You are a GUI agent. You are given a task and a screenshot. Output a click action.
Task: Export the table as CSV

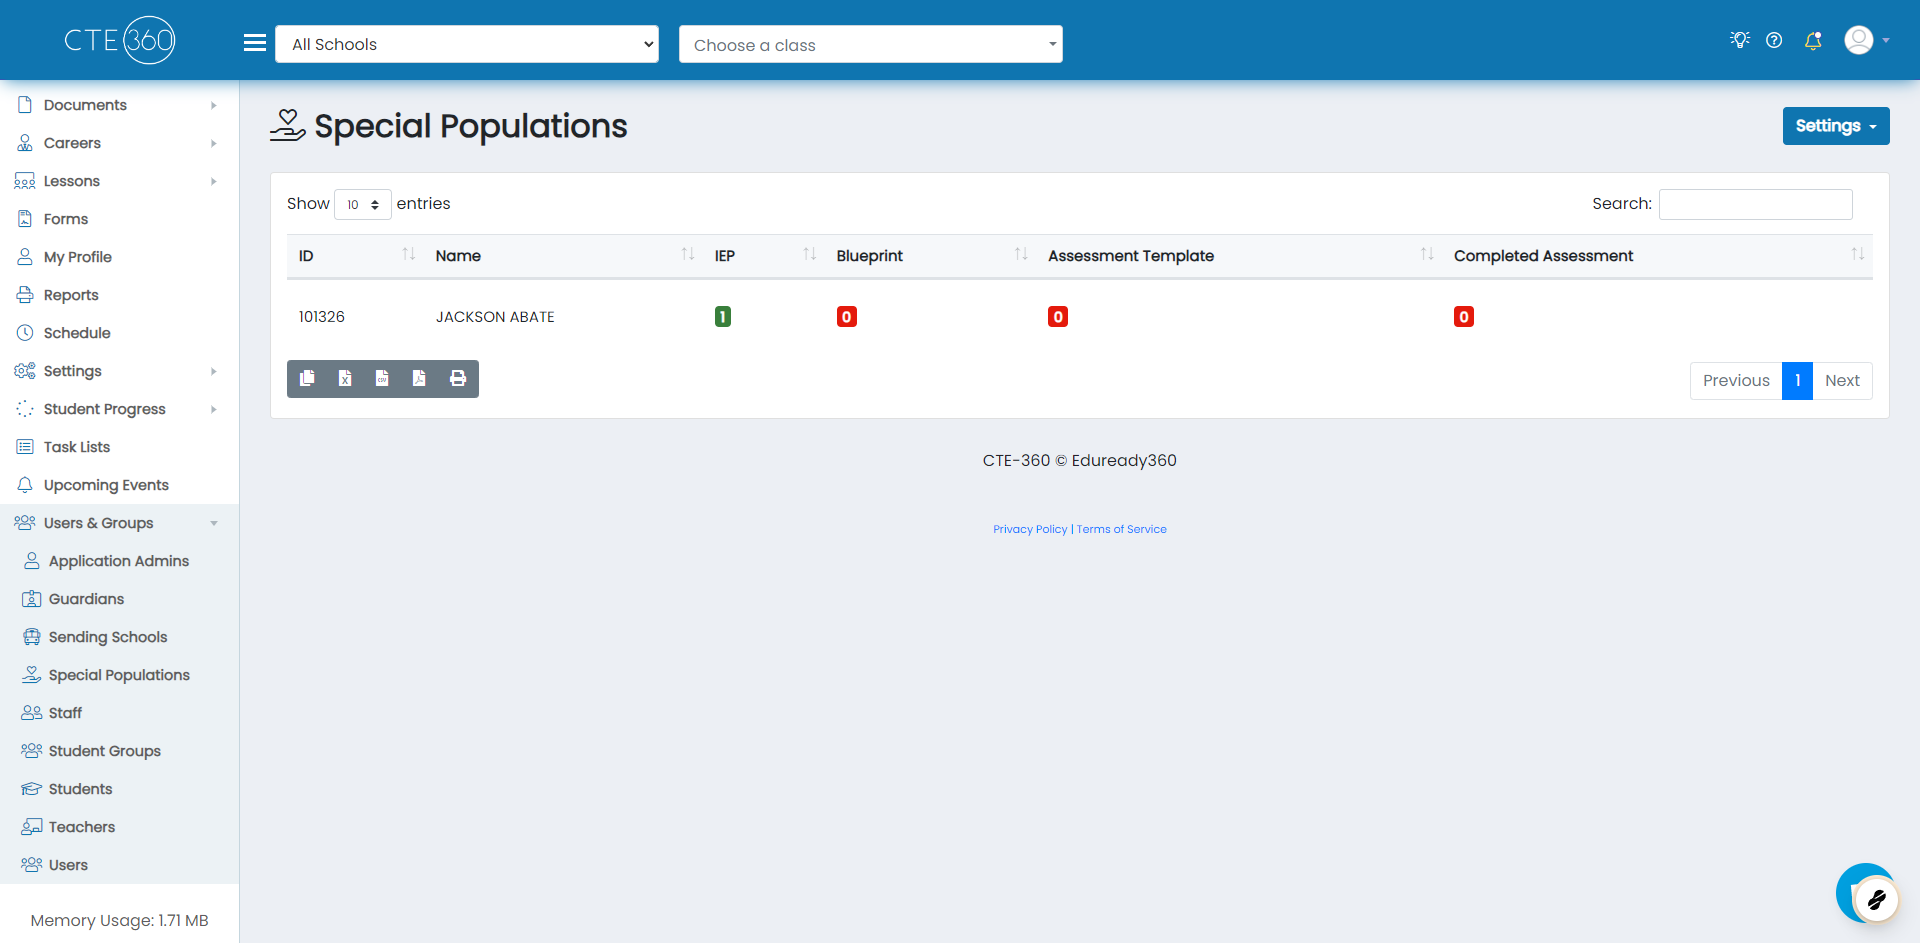(382, 378)
